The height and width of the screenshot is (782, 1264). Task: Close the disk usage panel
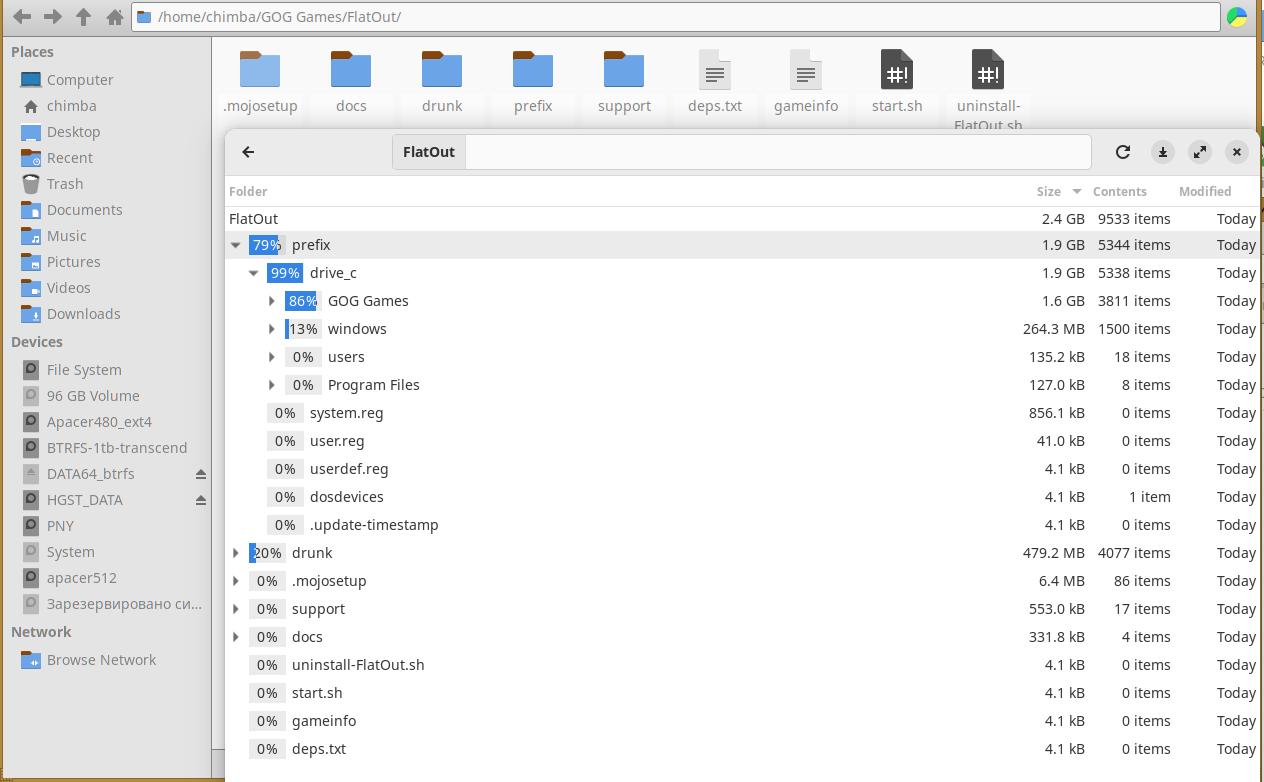pyautogui.click(x=1237, y=152)
